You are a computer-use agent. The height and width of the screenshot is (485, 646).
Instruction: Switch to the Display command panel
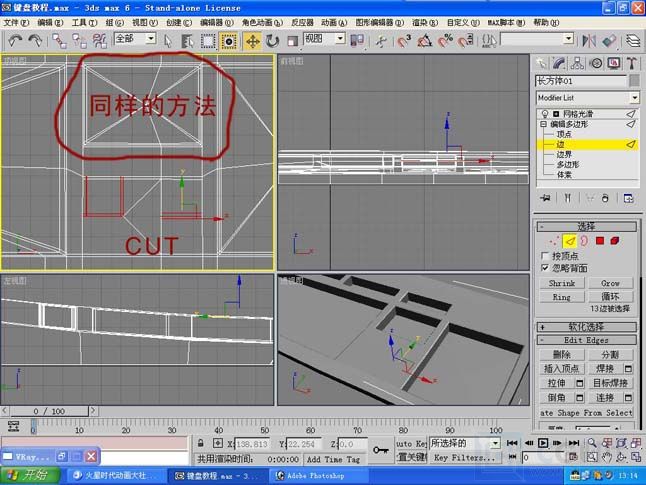click(x=614, y=63)
